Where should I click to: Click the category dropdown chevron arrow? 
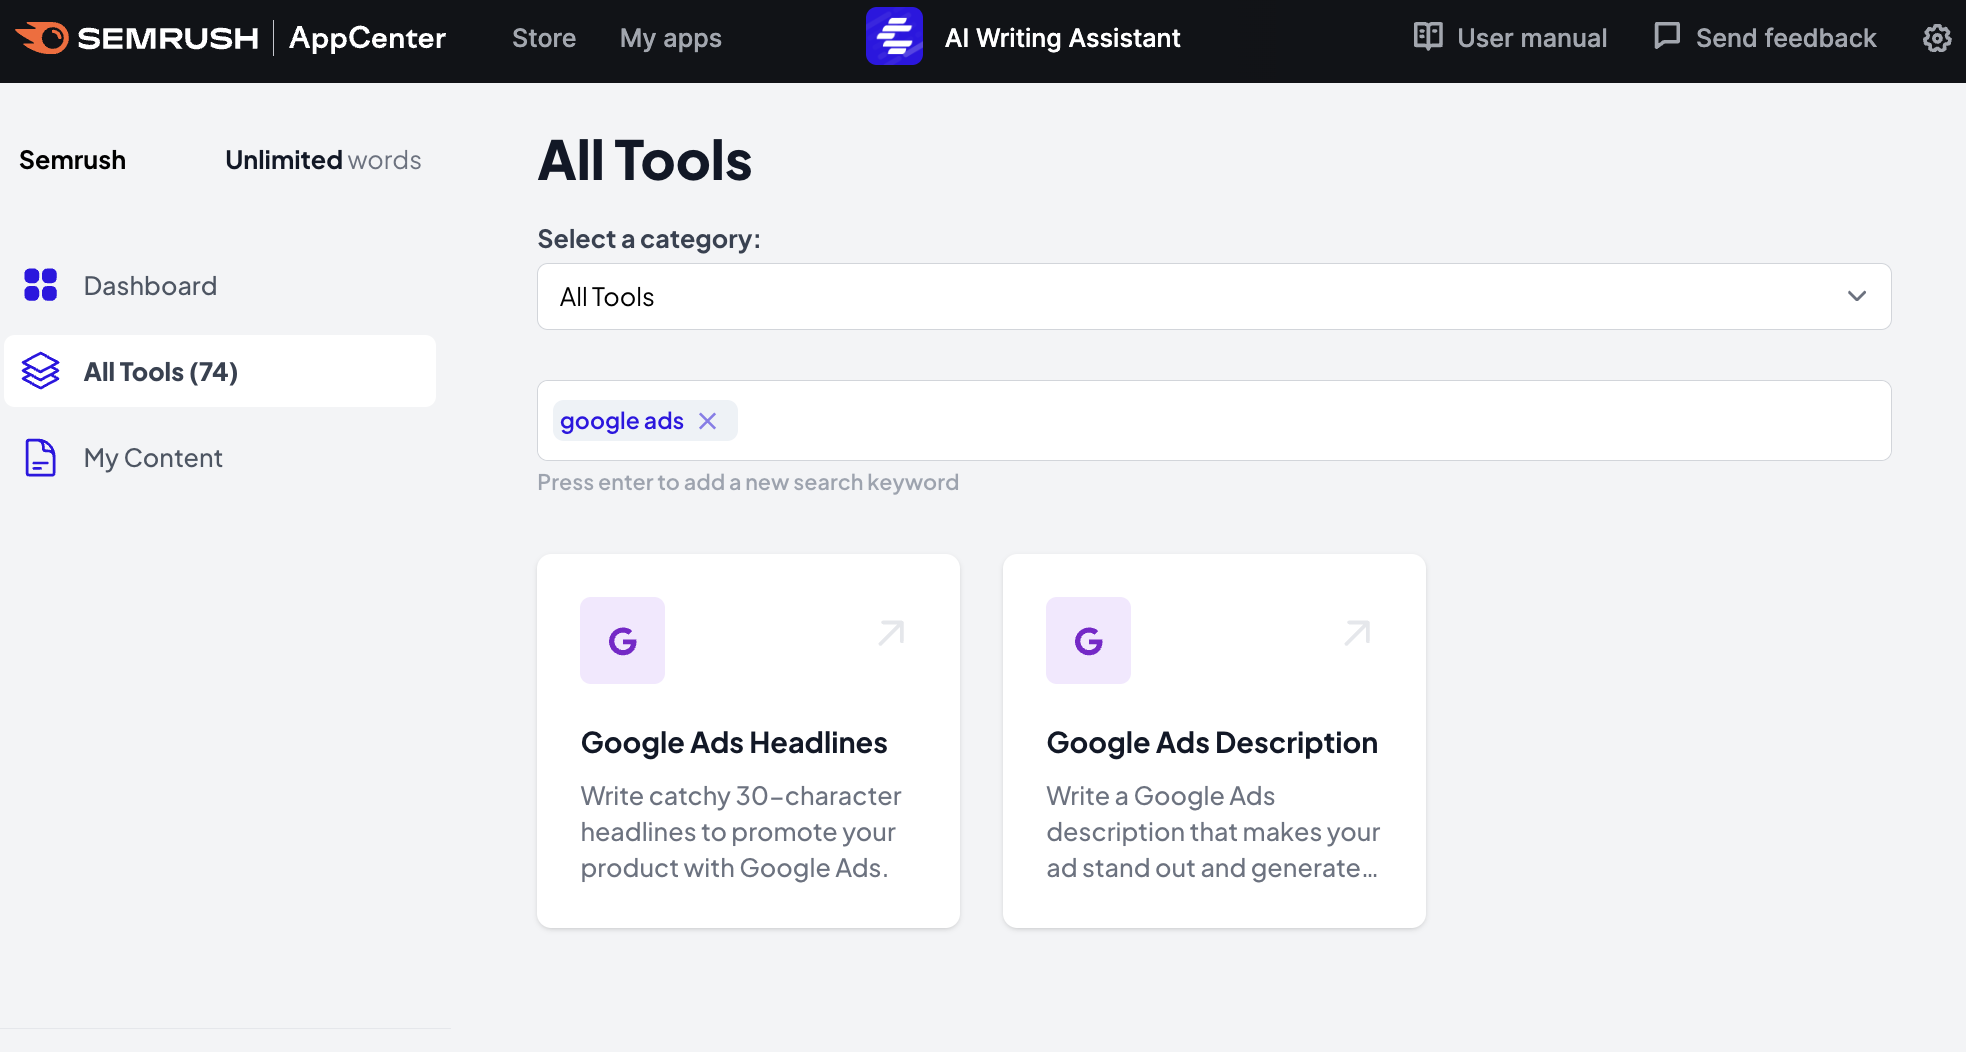pyautogui.click(x=1856, y=297)
